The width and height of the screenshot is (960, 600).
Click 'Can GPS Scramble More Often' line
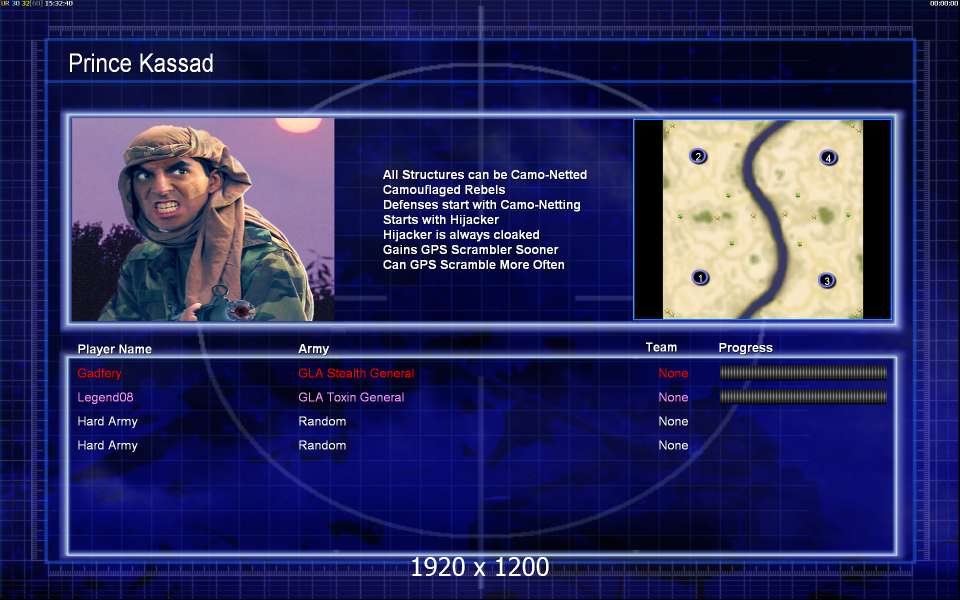[x=473, y=264]
